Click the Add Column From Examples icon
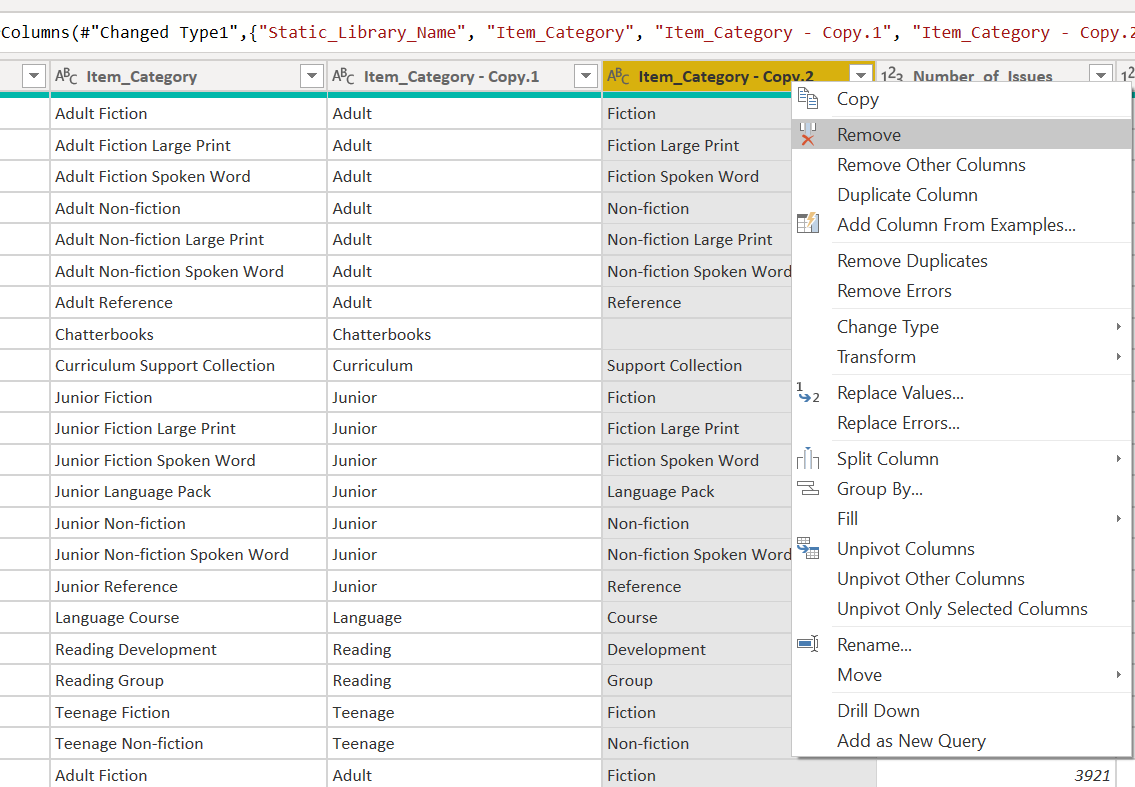The image size is (1135, 787). (808, 224)
